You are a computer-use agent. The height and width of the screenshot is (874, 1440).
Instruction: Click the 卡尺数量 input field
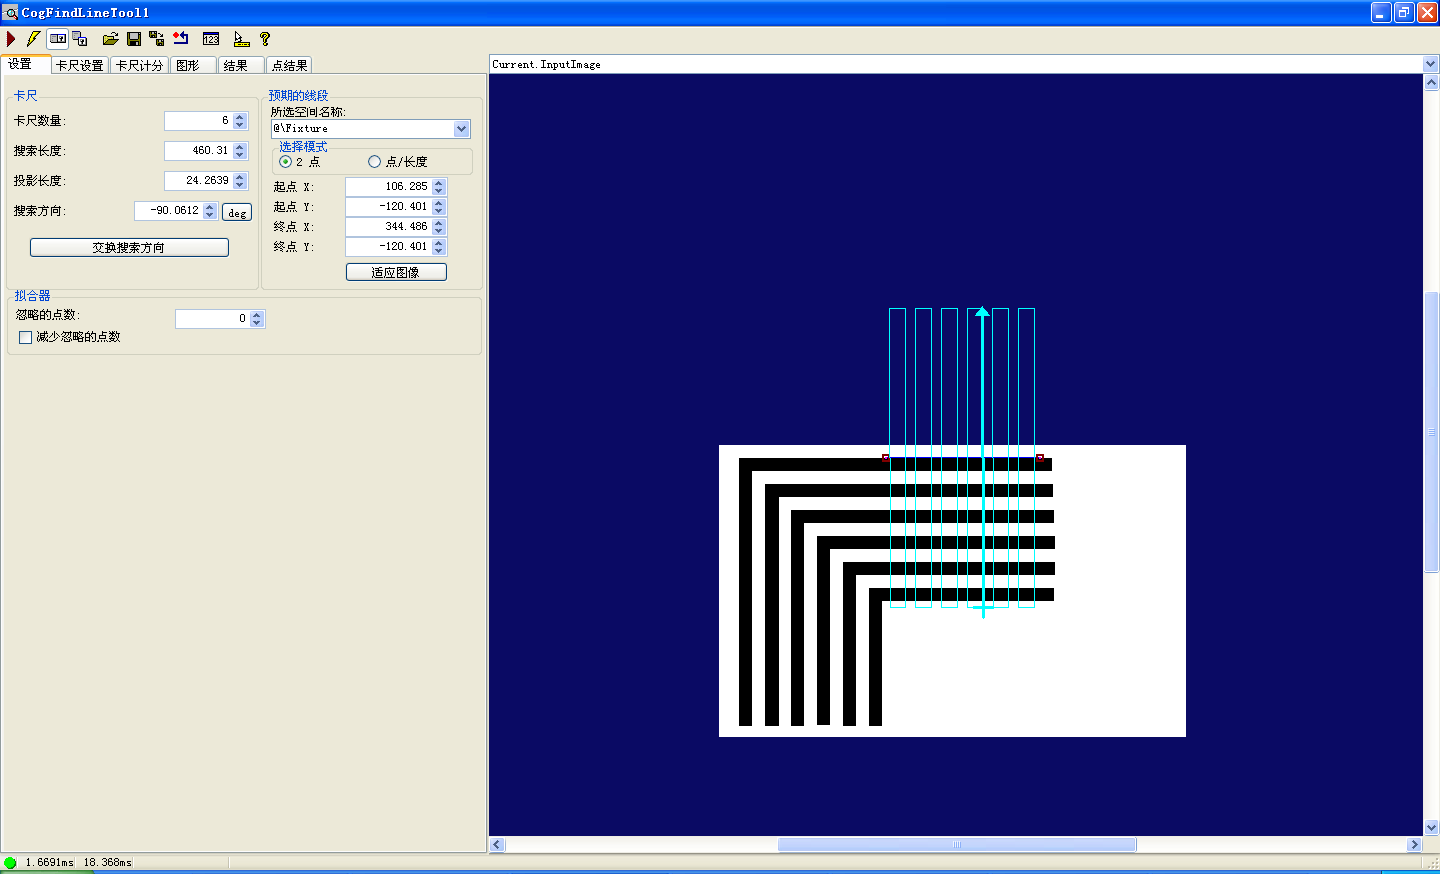(198, 121)
